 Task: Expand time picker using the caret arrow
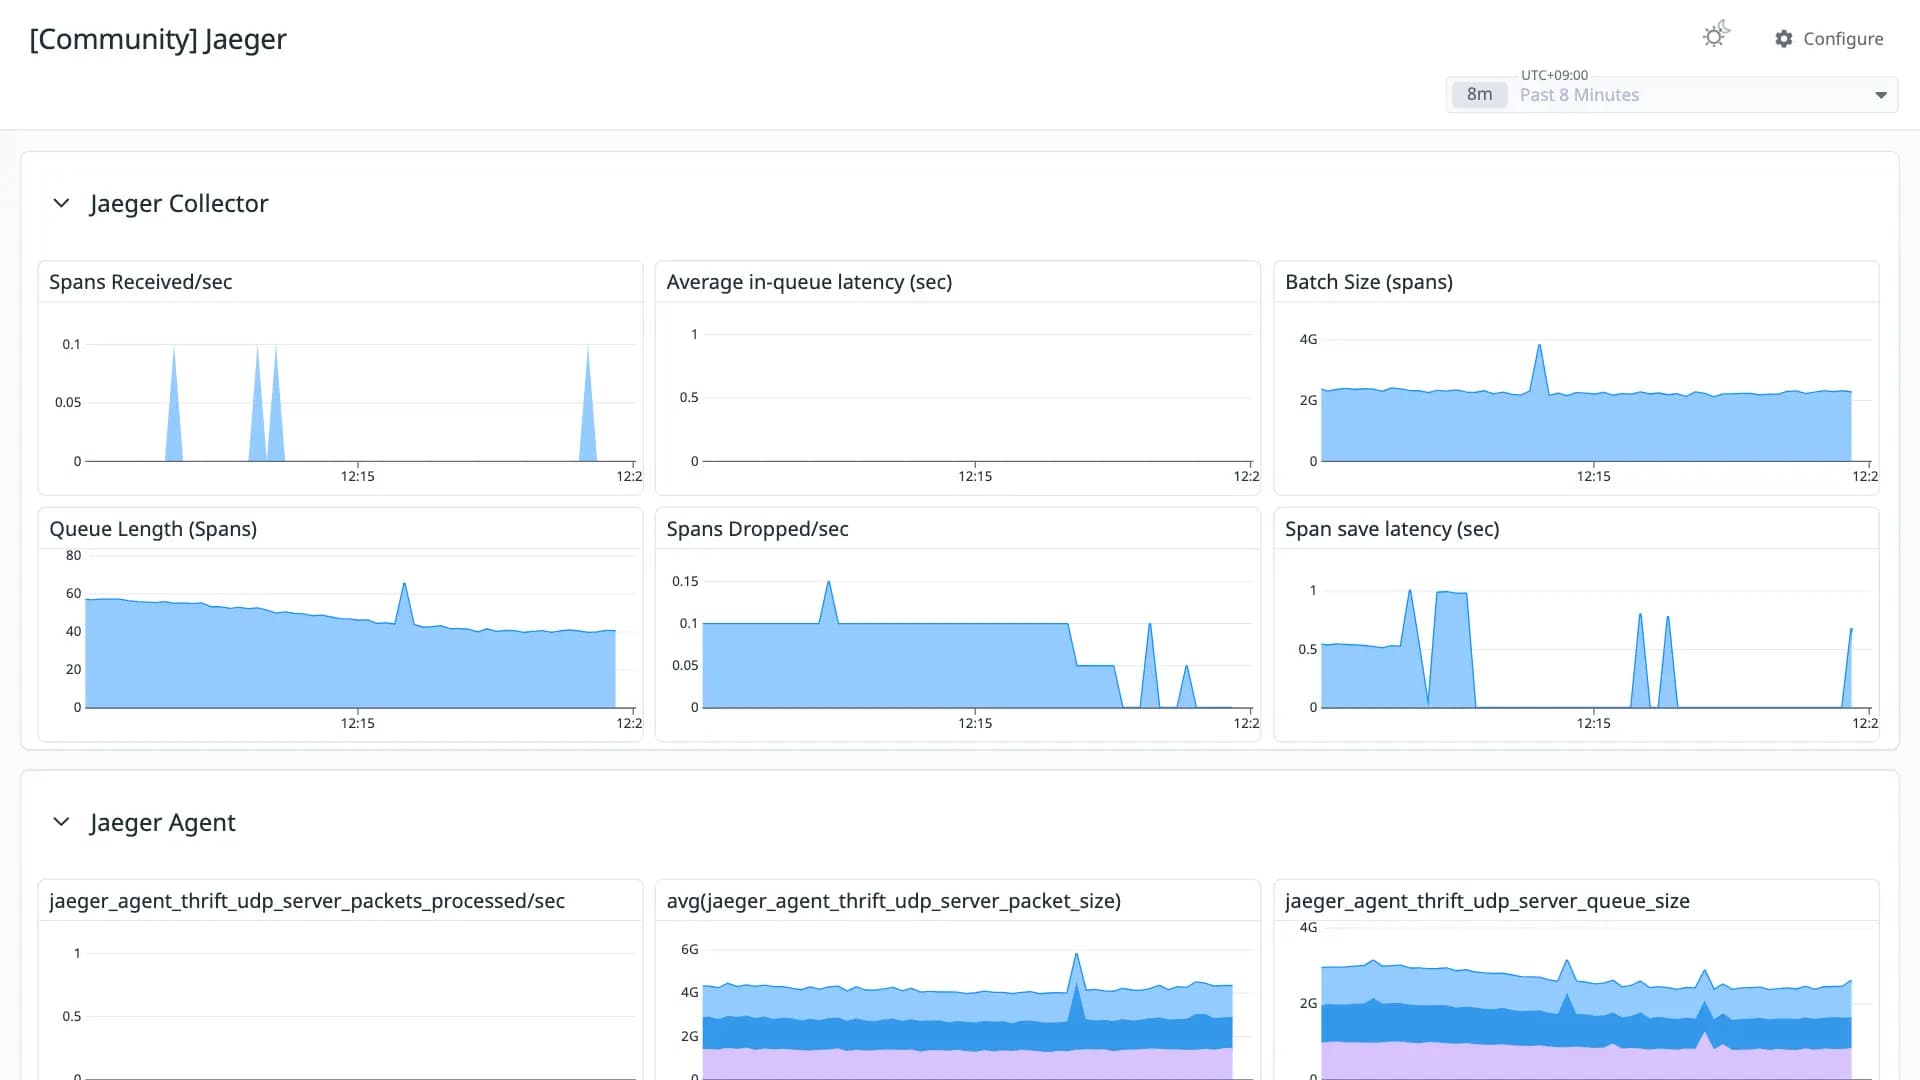click(1881, 95)
